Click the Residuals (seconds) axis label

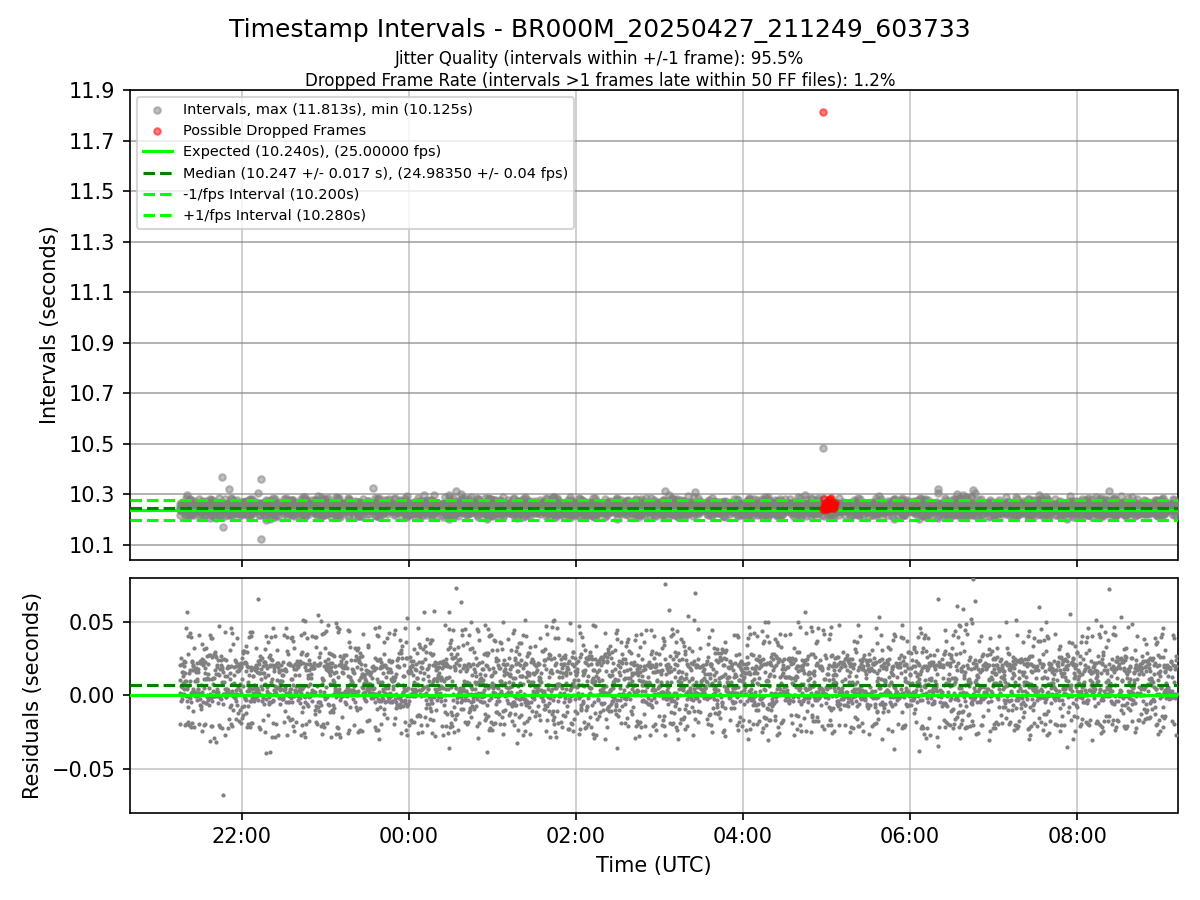point(31,696)
